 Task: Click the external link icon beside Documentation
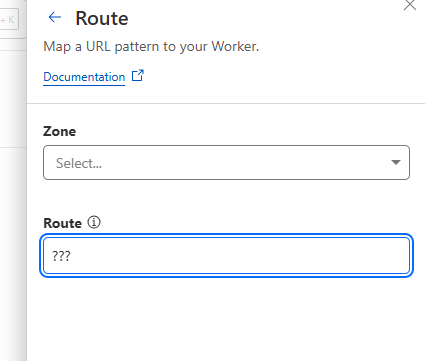(138, 76)
